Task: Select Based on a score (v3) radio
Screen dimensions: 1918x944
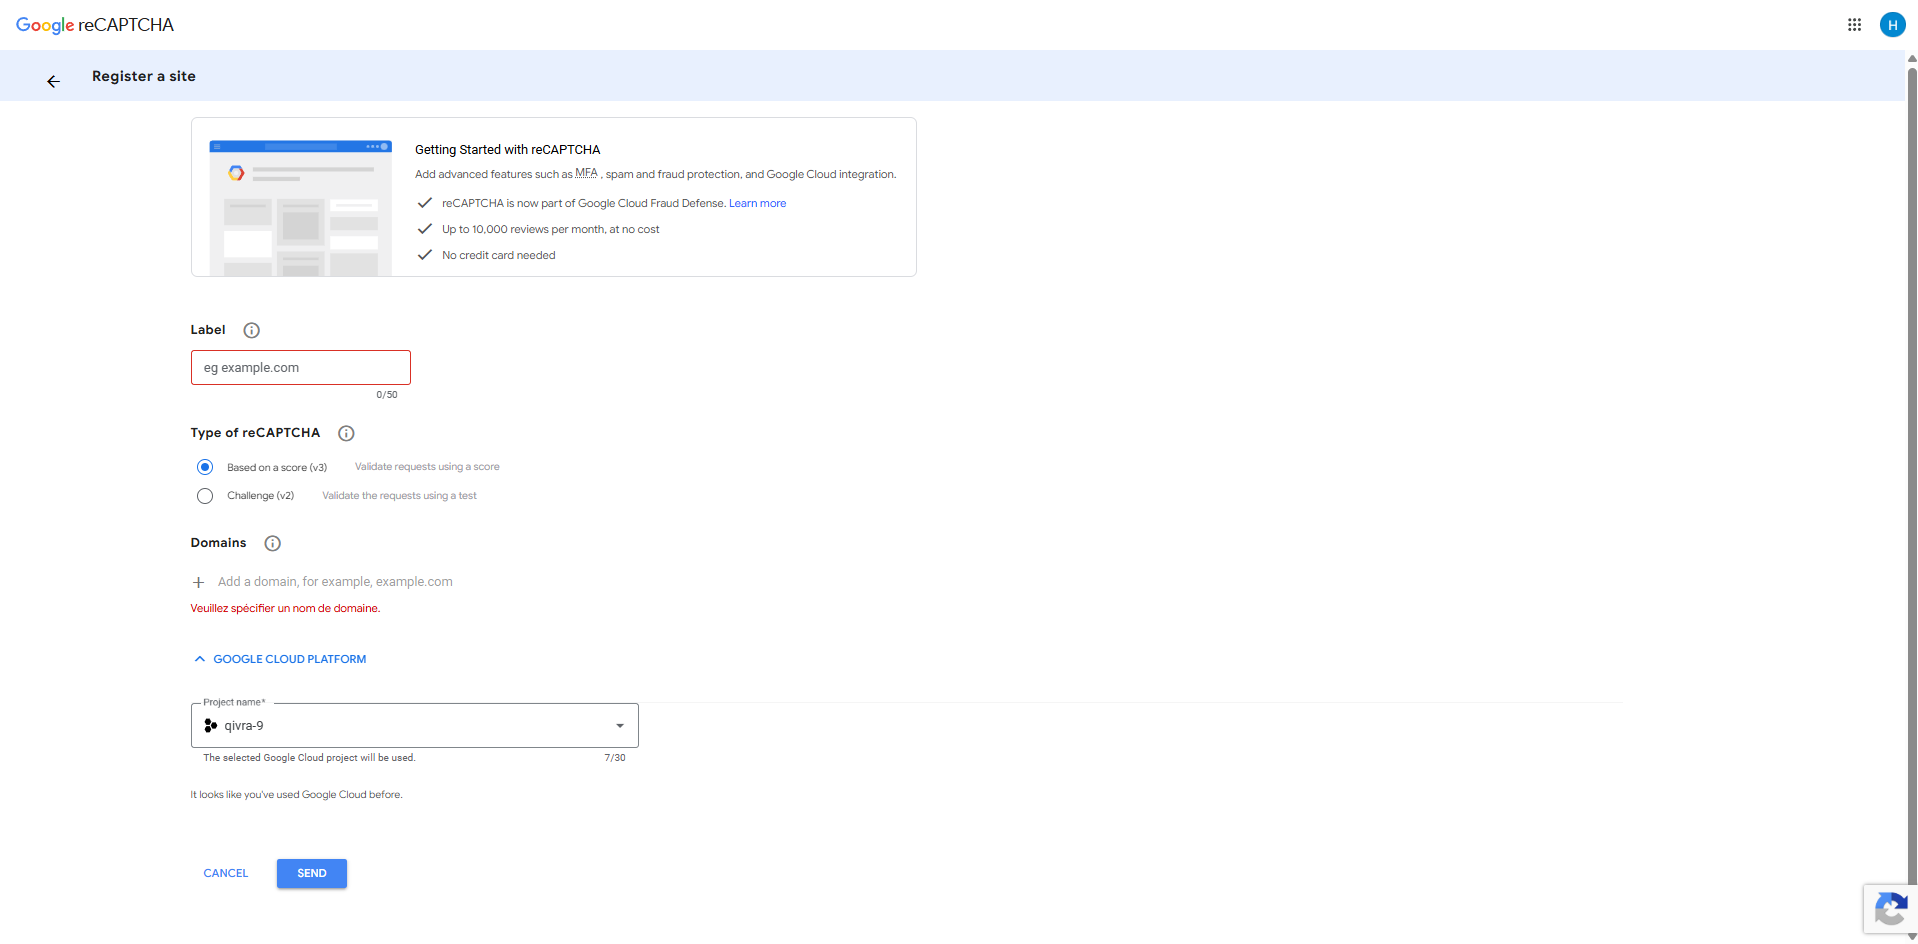Action: (x=205, y=467)
